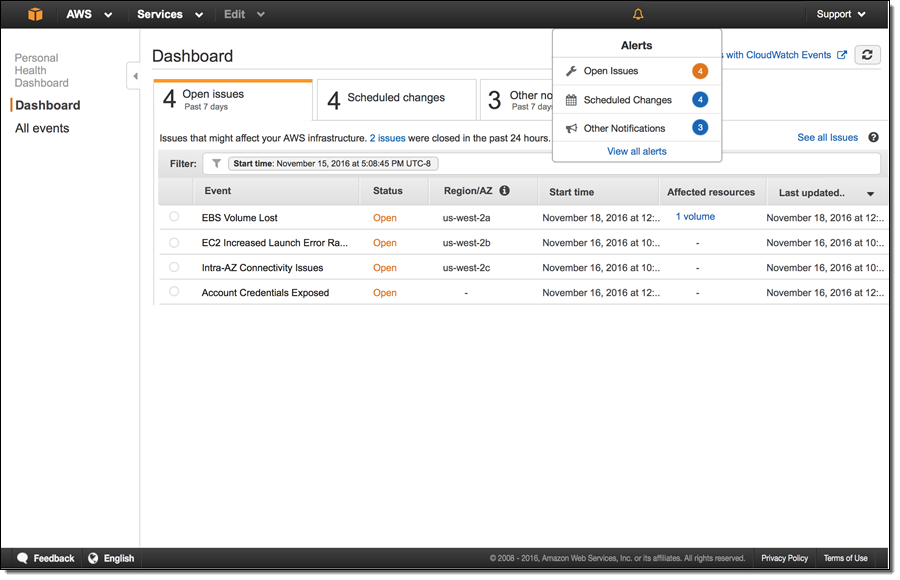The height and width of the screenshot is (580, 900).
Task: Select EC2 Increased Launch Error radio button
Action: [174, 242]
